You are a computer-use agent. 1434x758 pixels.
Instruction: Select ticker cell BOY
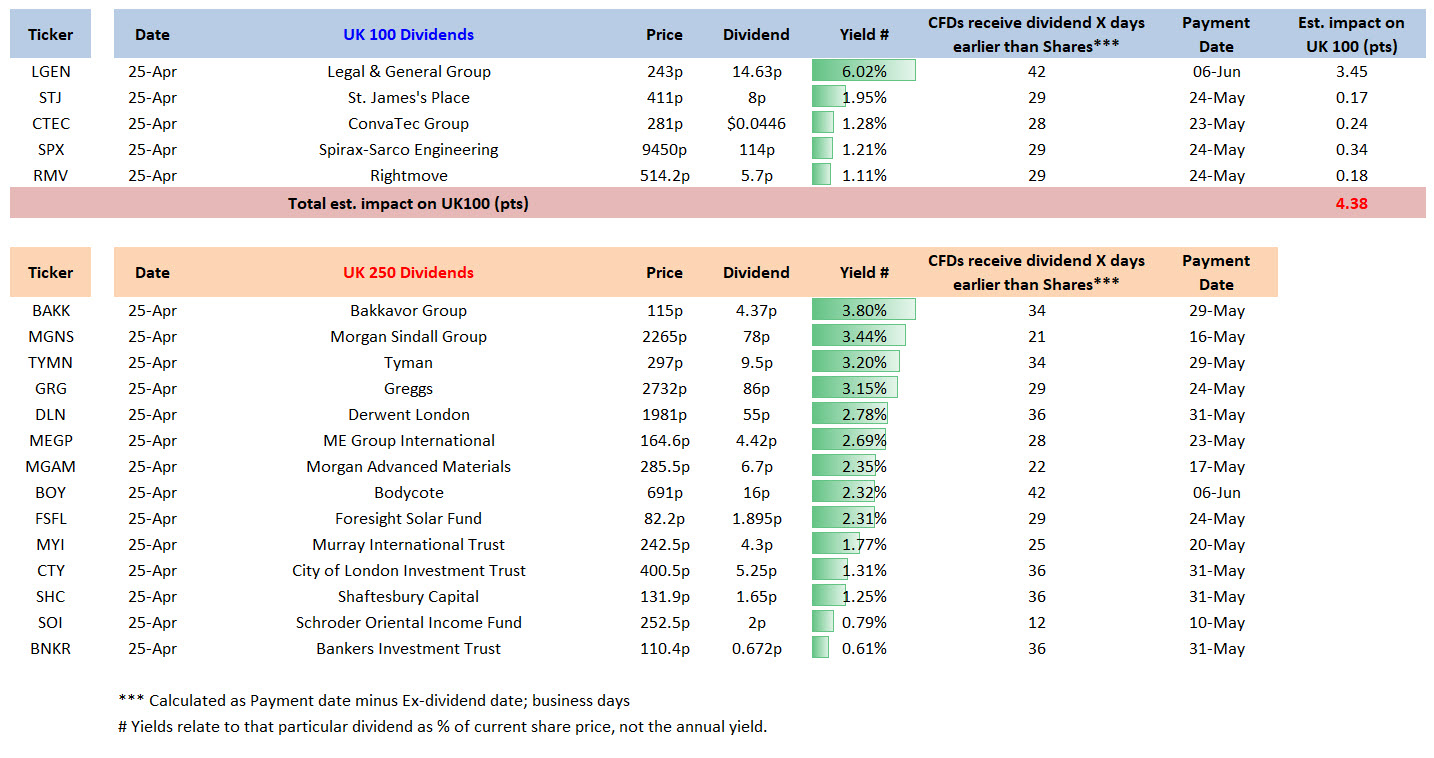(x=50, y=492)
